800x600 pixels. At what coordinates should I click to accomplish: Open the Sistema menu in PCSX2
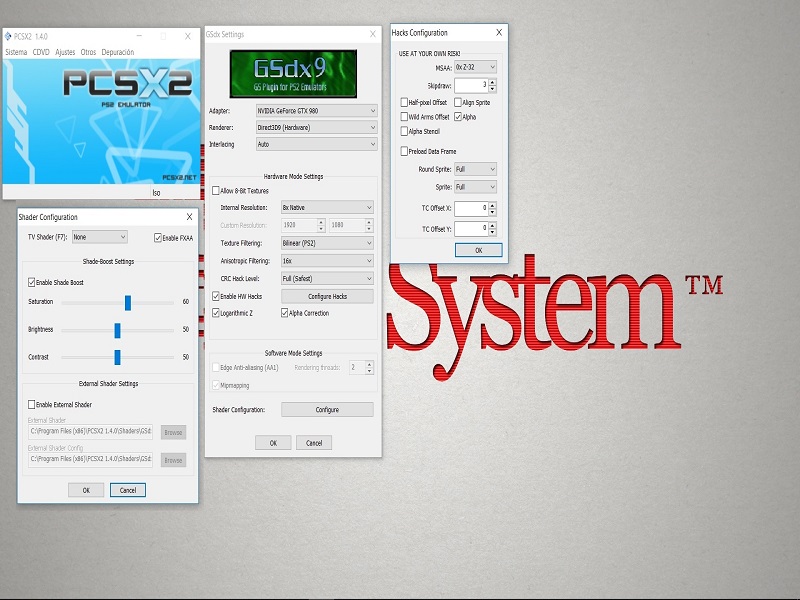[16, 52]
